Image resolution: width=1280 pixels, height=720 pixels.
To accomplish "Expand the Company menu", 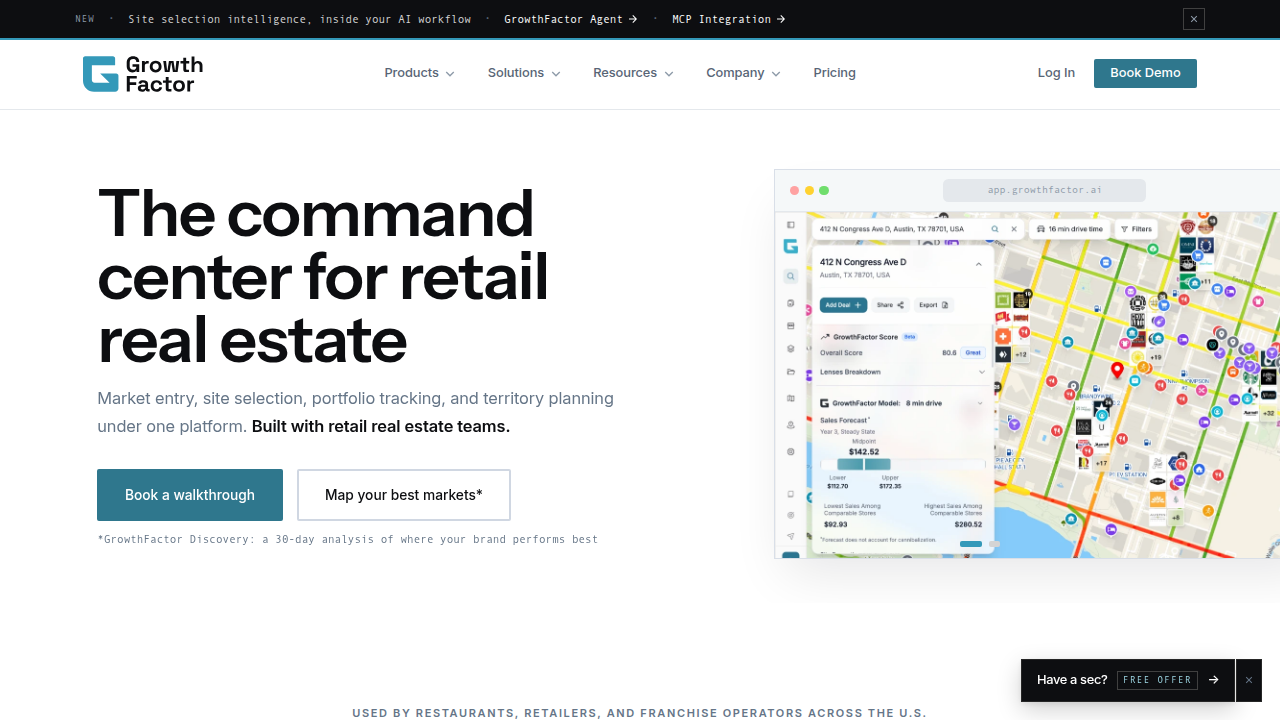I will pos(743,73).
